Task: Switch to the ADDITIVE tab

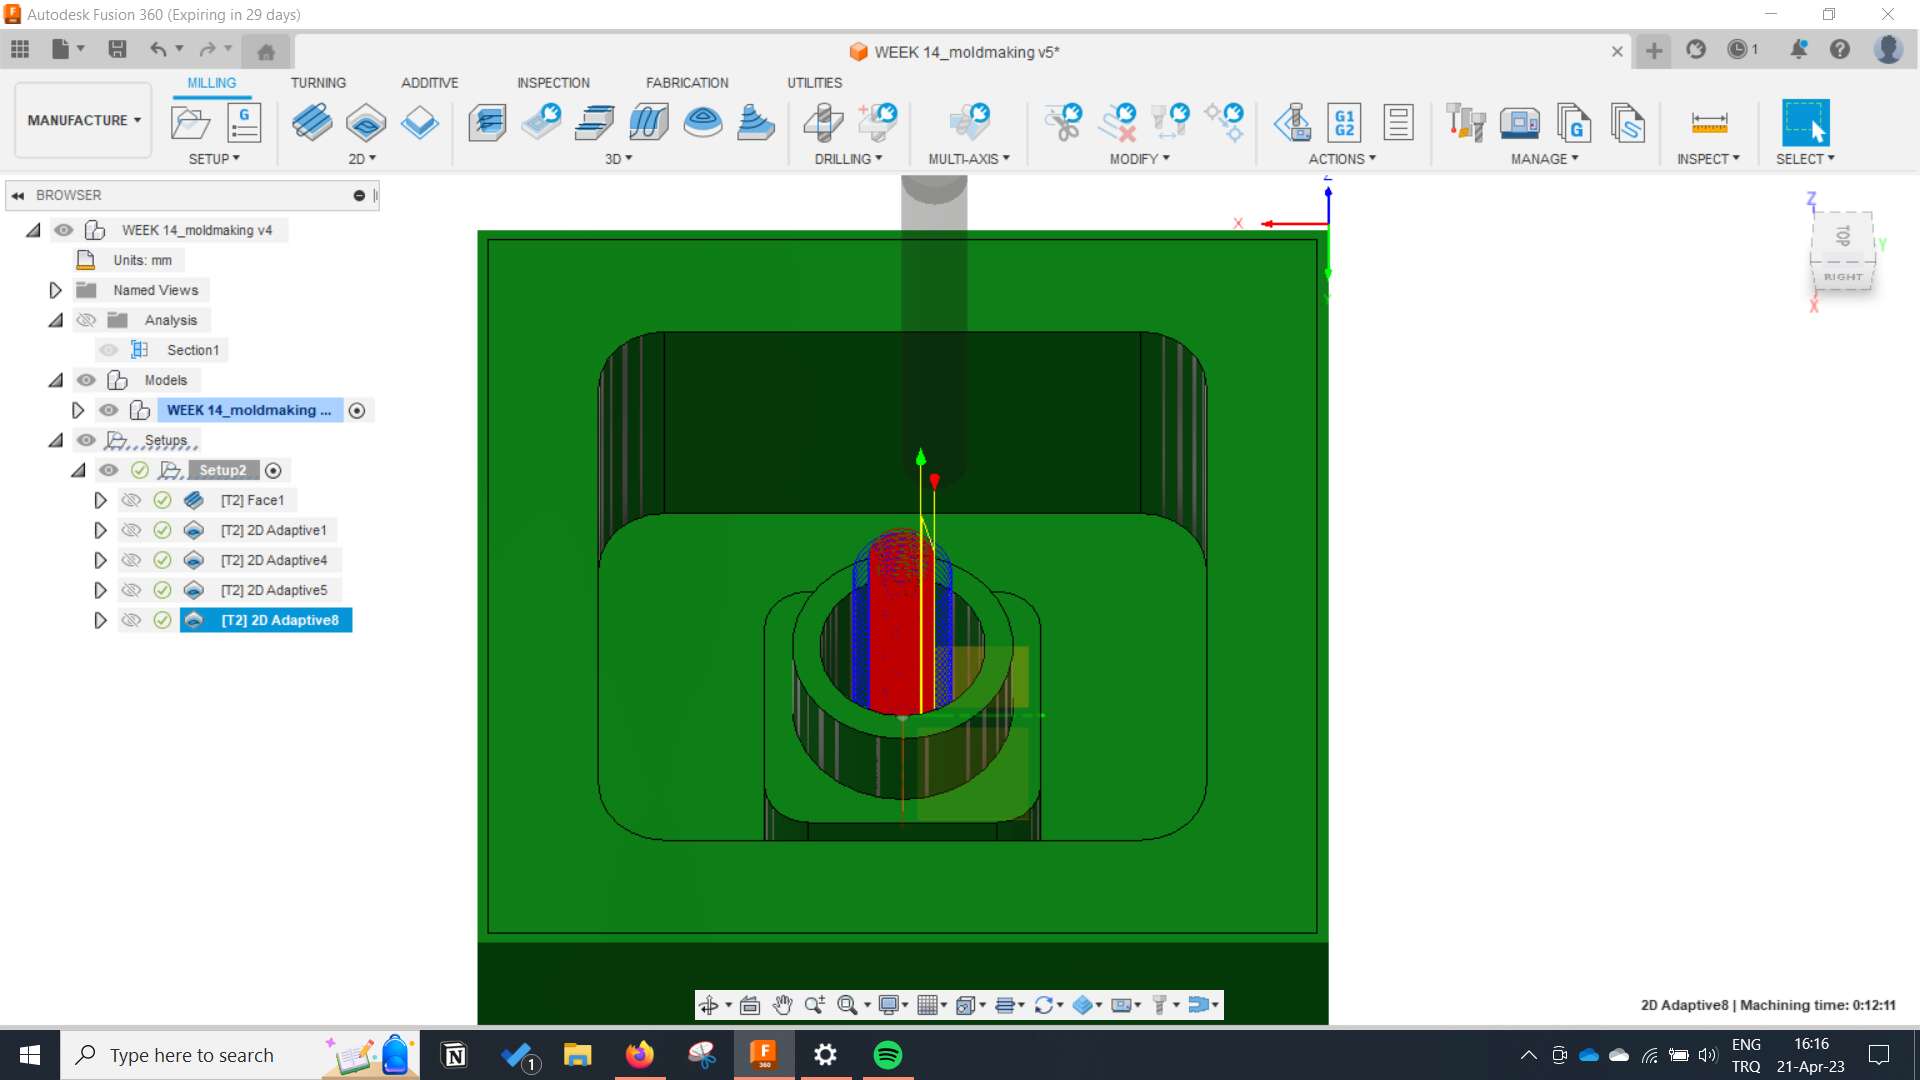Action: 430,83
